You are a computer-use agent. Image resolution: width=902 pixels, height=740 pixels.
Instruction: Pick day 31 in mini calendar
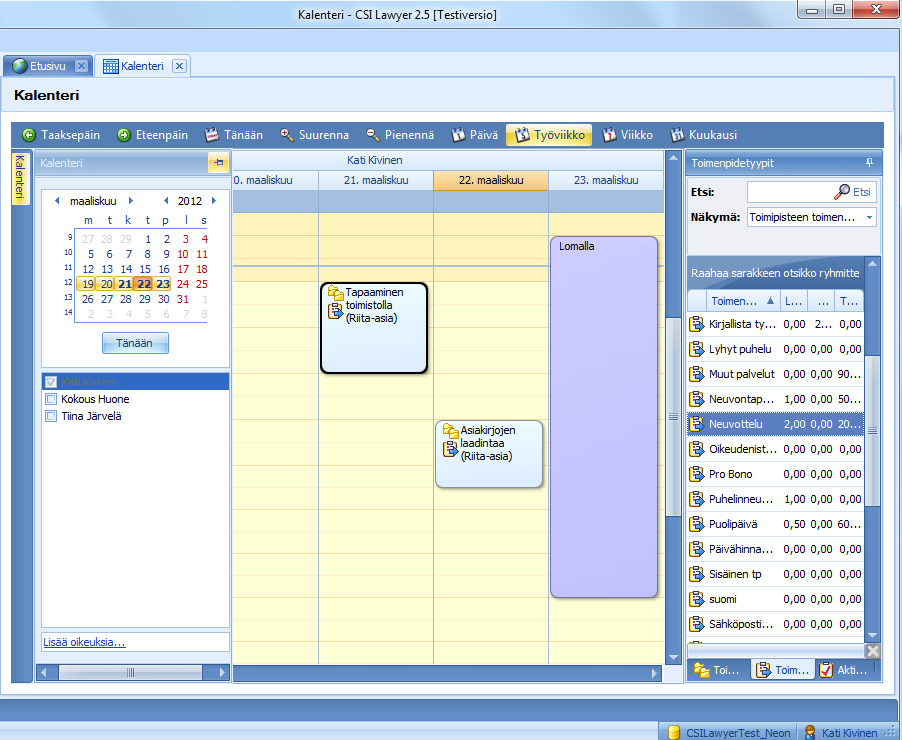pos(183,299)
